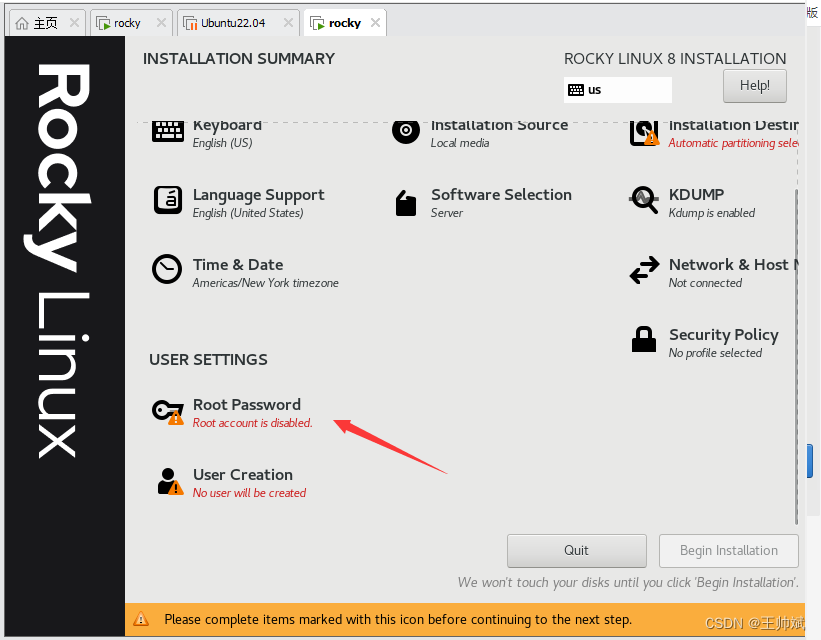The image size is (821, 640).
Task: Click the Installation Source disc icon
Action: tap(406, 131)
